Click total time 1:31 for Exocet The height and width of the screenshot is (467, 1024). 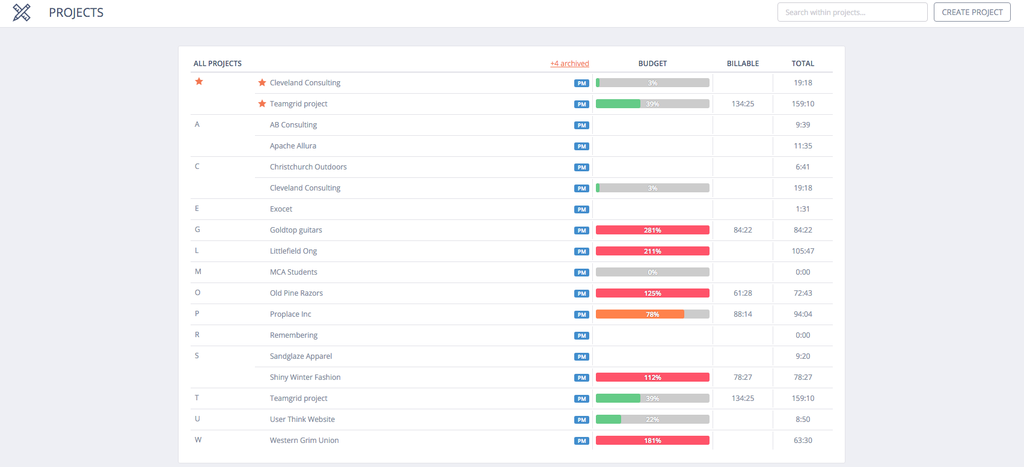click(803, 209)
